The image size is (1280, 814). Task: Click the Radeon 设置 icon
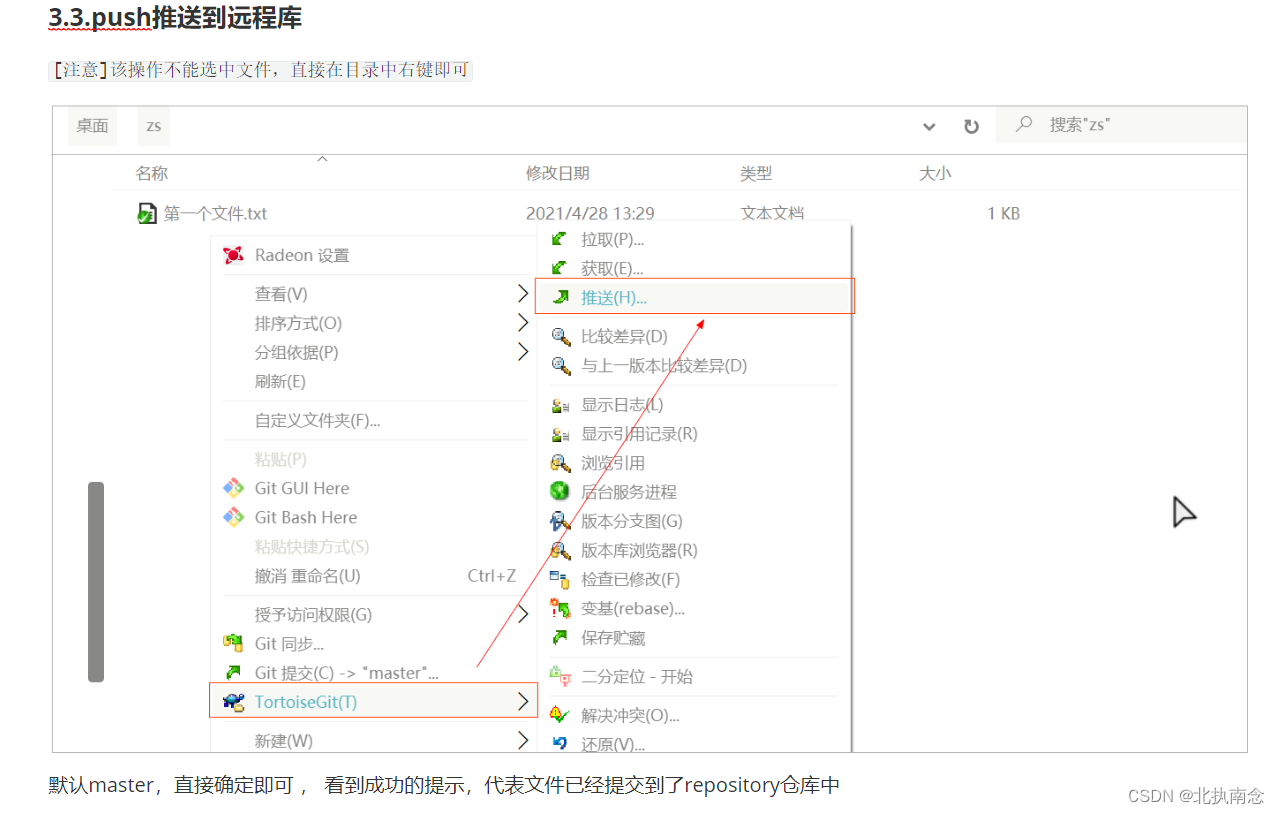click(233, 255)
